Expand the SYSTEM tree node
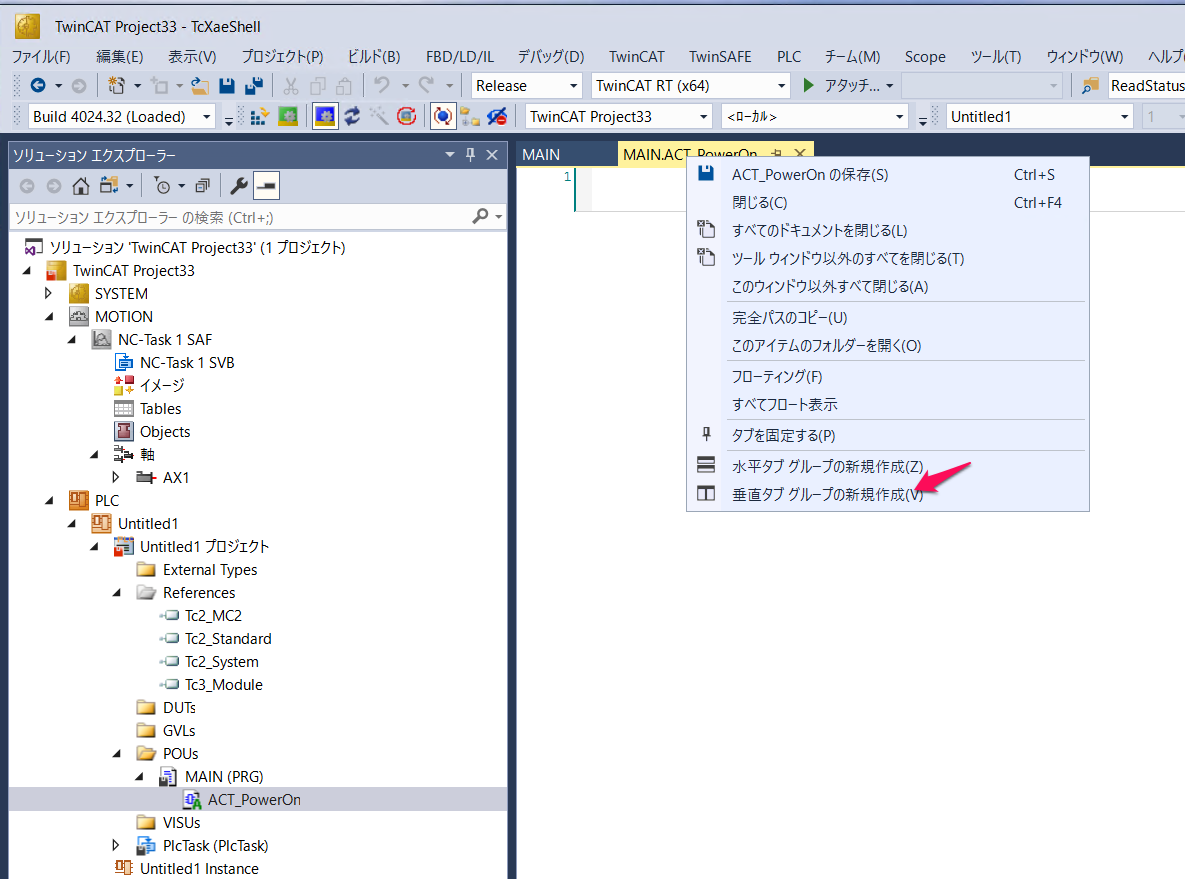The width and height of the screenshot is (1185, 879). tap(48, 293)
